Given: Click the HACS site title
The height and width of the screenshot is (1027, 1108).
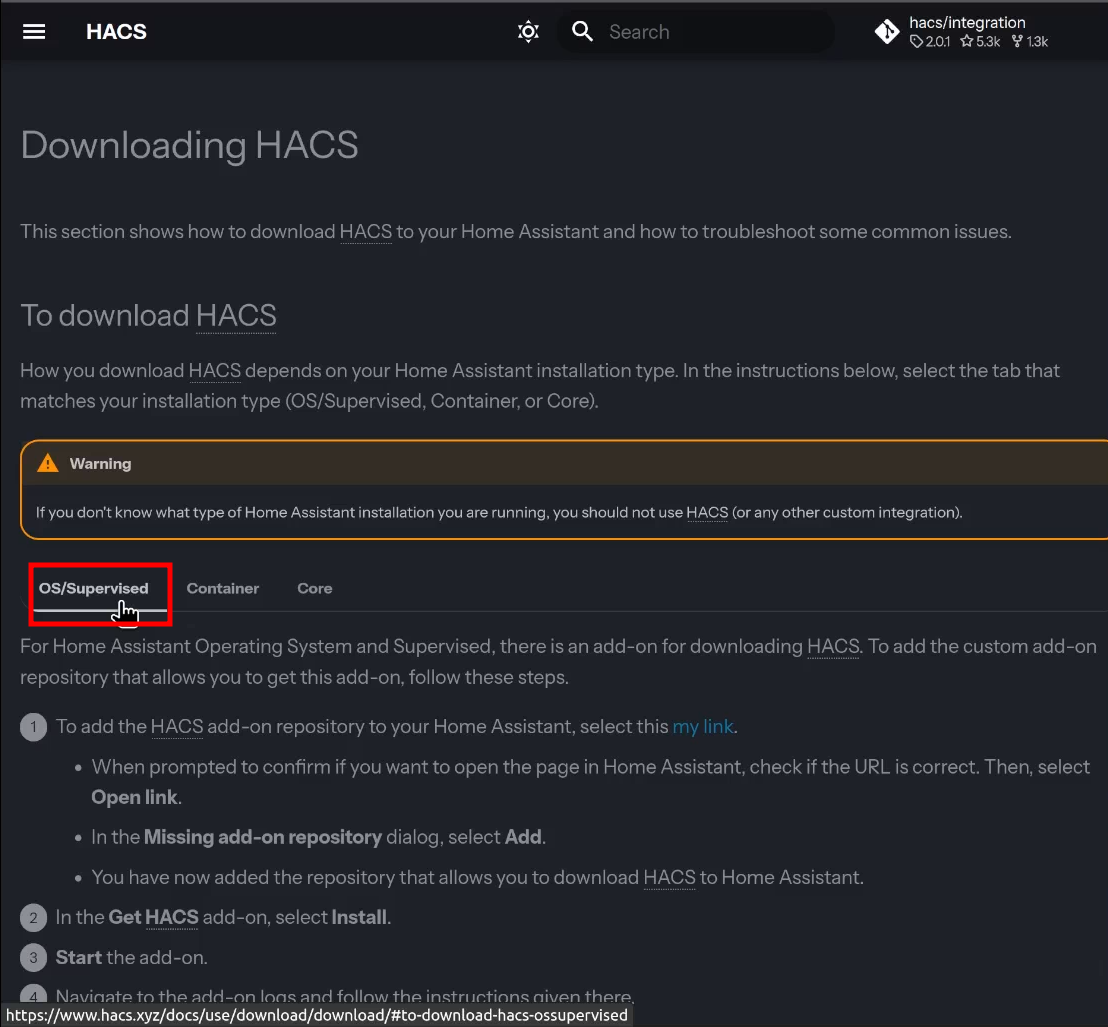Looking at the screenshot, I should [117, 32].
